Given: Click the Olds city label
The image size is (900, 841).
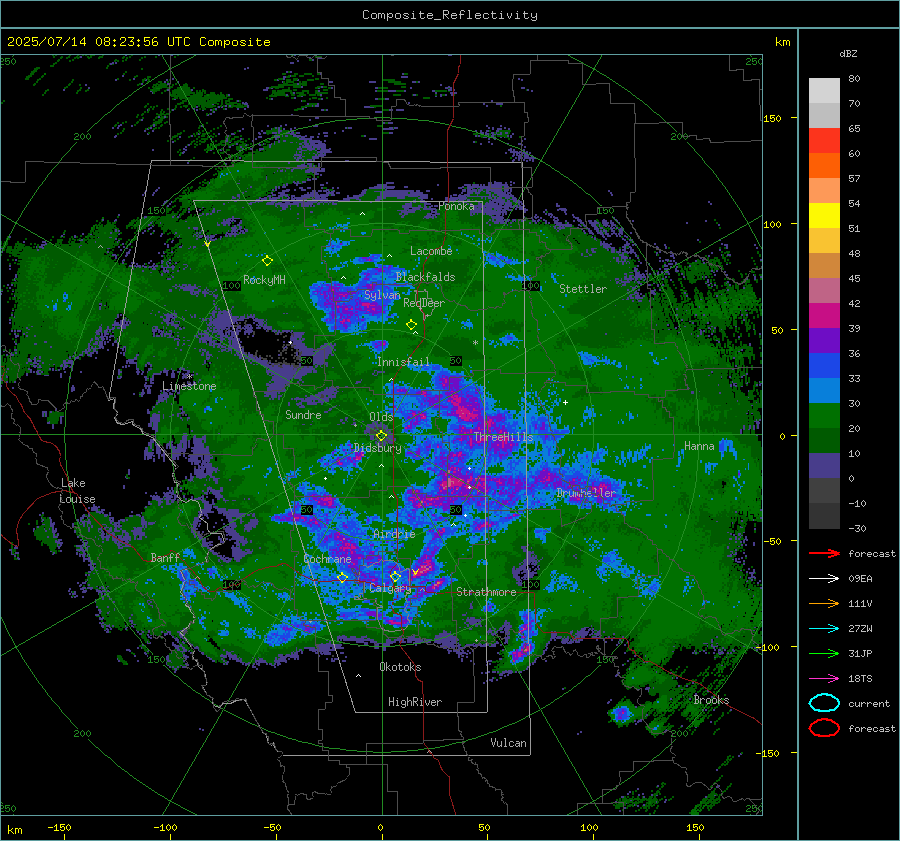Looking at the screenshot, I should click(x=381, y=417).
